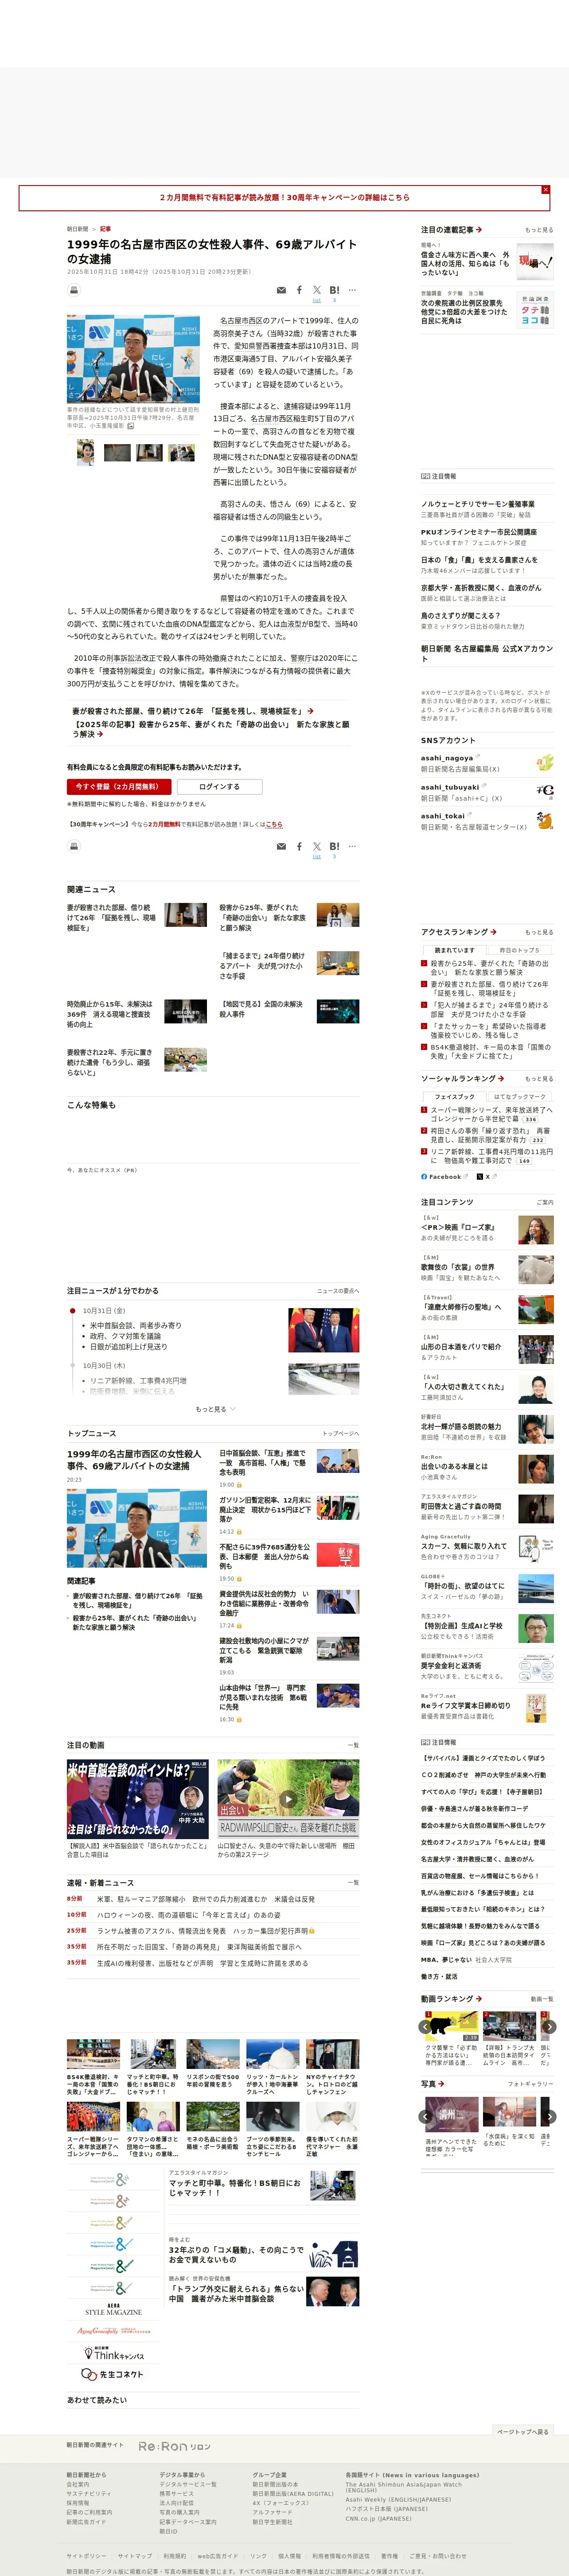Screen dimensions: 569x2576
Task: Play RADWIMPS 山口智史さん video
Action: click(x=288, y=1799)
